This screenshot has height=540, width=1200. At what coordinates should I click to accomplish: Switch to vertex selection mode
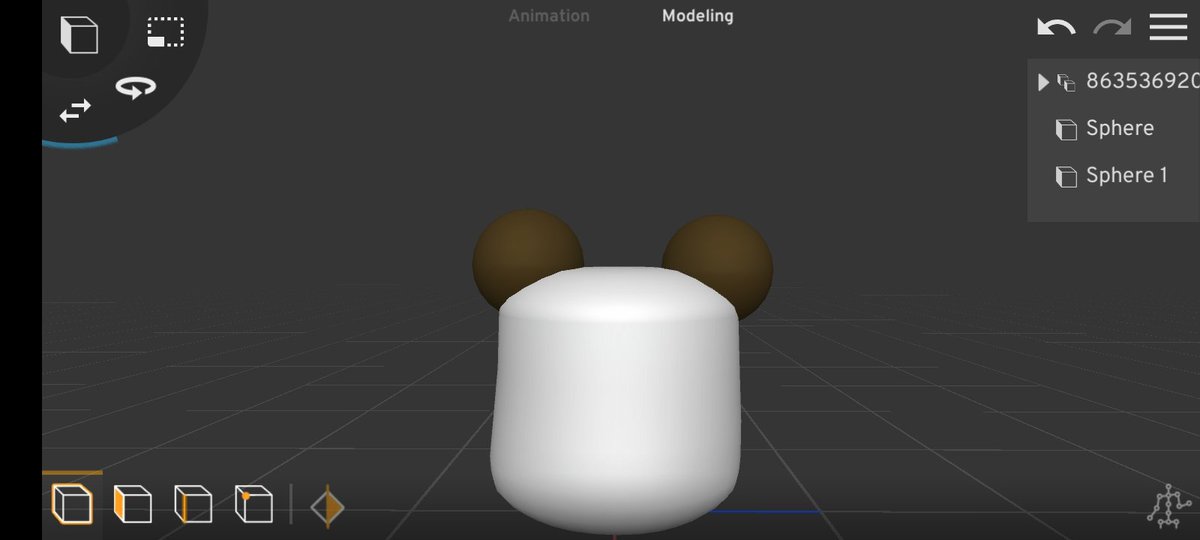[253, 504]
